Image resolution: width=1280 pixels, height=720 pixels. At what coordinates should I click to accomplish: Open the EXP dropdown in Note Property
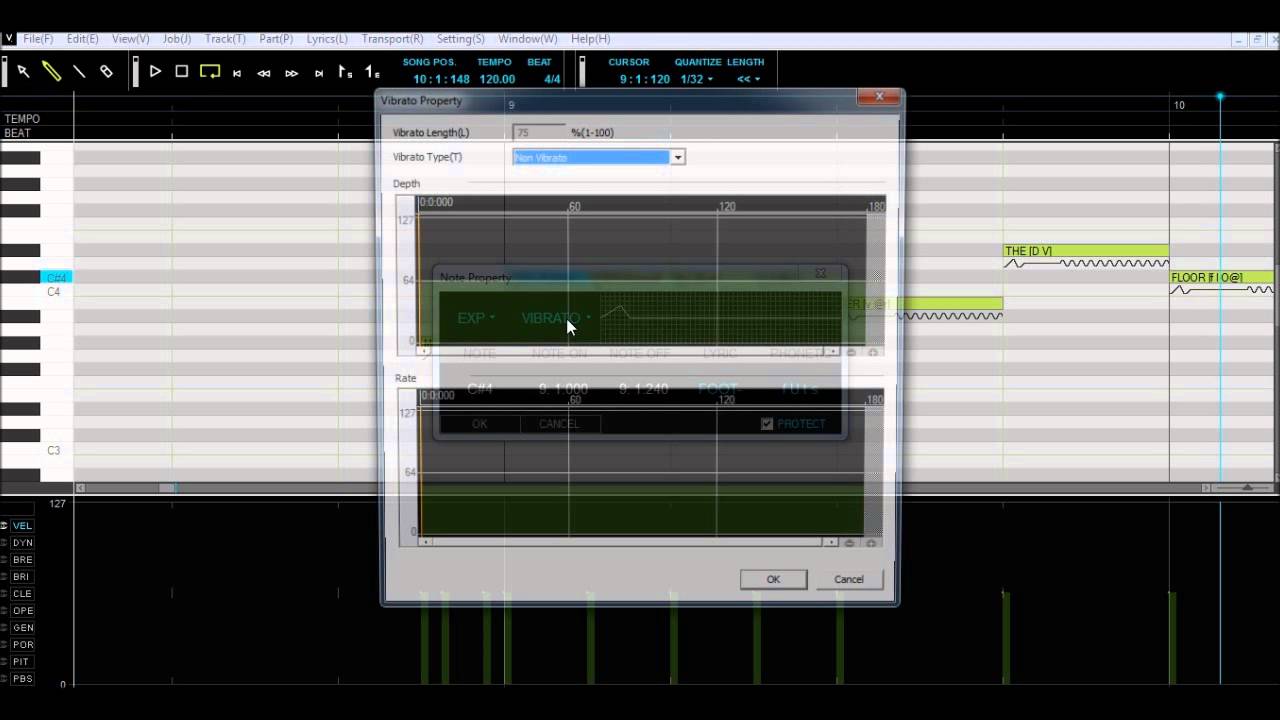point(476,318)
